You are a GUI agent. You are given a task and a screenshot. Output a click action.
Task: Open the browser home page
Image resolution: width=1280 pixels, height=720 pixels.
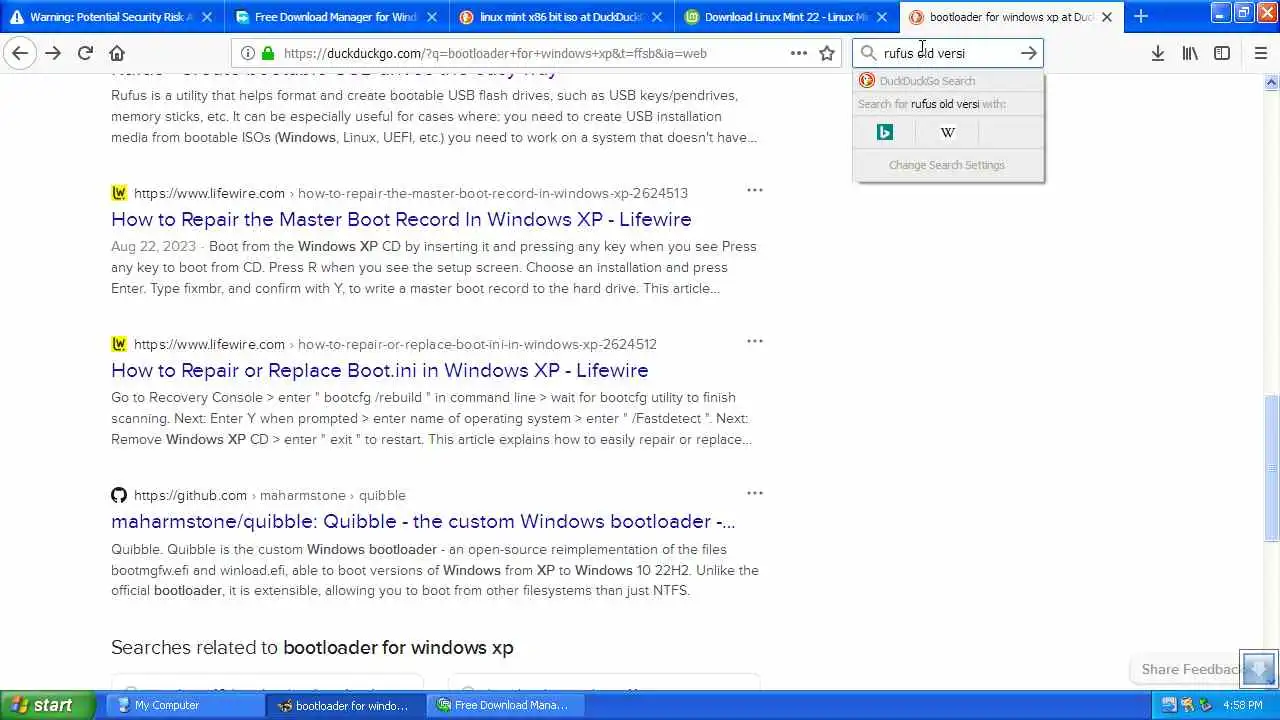[x=117, y=53]
